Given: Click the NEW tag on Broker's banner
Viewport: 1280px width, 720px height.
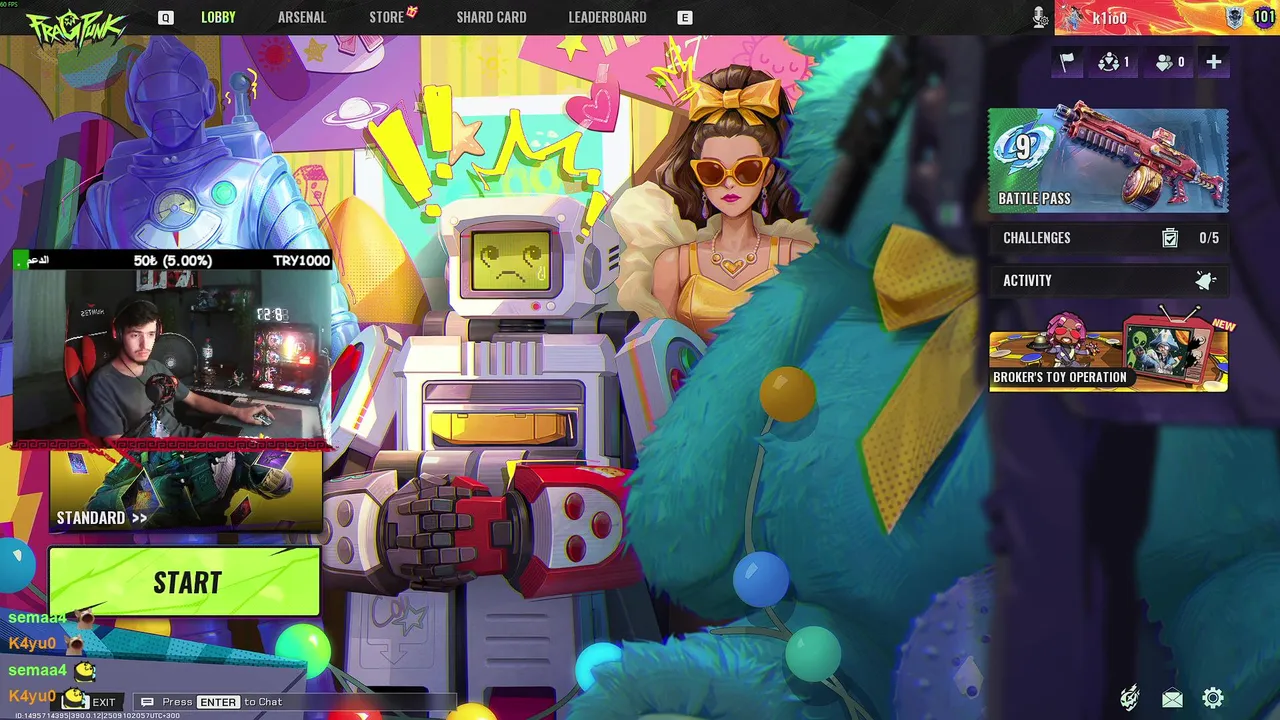Looking at the screenshot, I should [1223, 326].
